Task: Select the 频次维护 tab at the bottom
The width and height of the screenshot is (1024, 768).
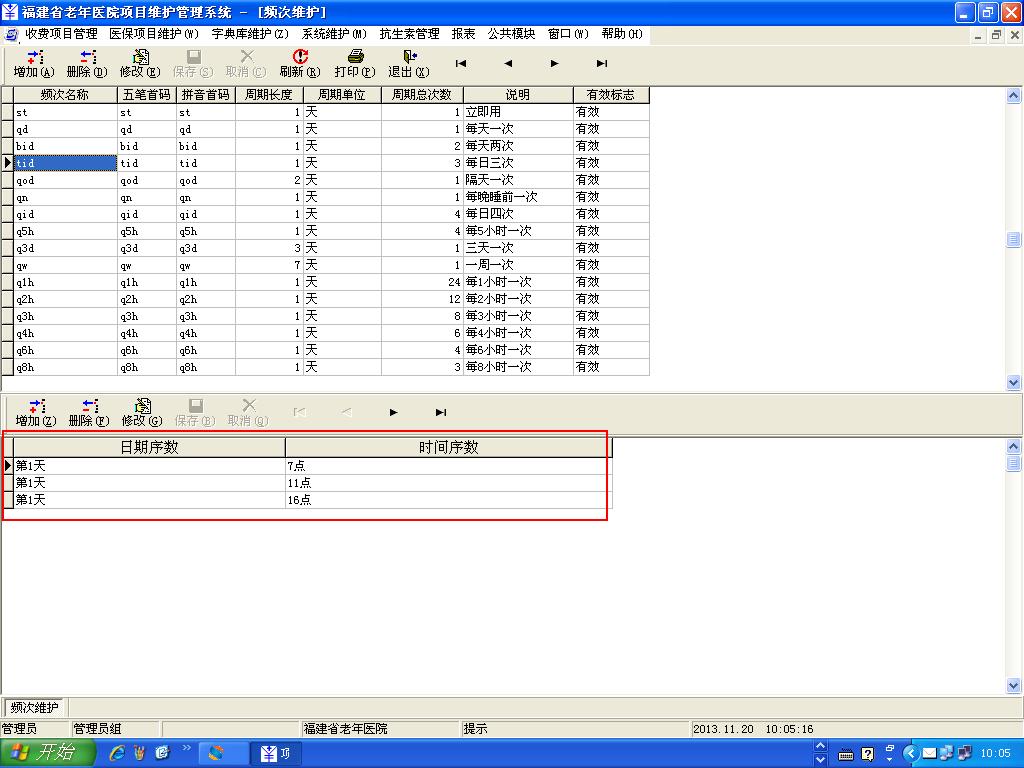Action: 35,707
